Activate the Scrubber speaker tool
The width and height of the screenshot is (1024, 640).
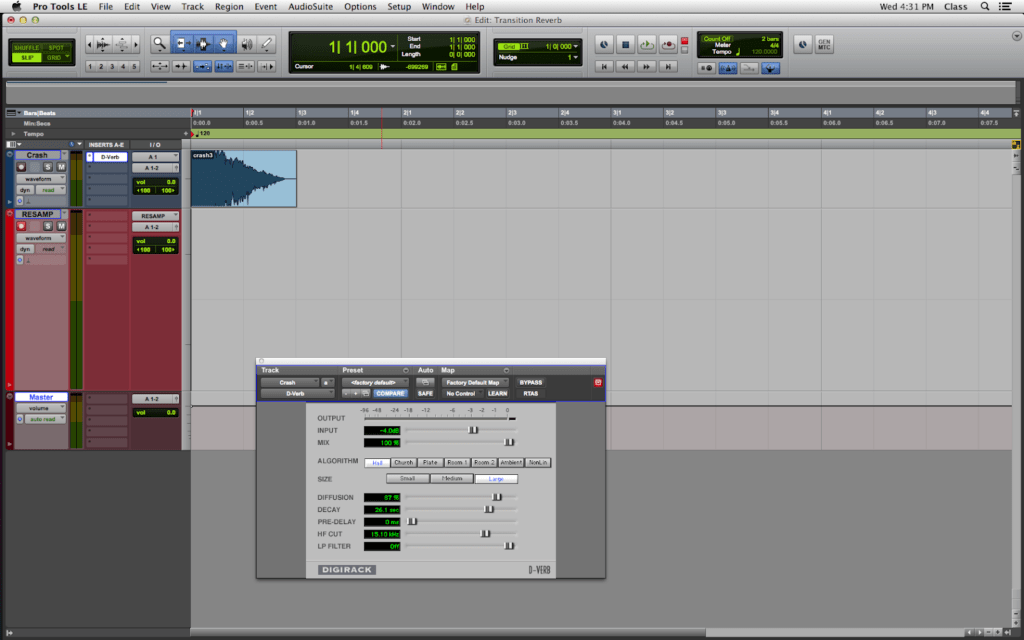click(247, 44)
